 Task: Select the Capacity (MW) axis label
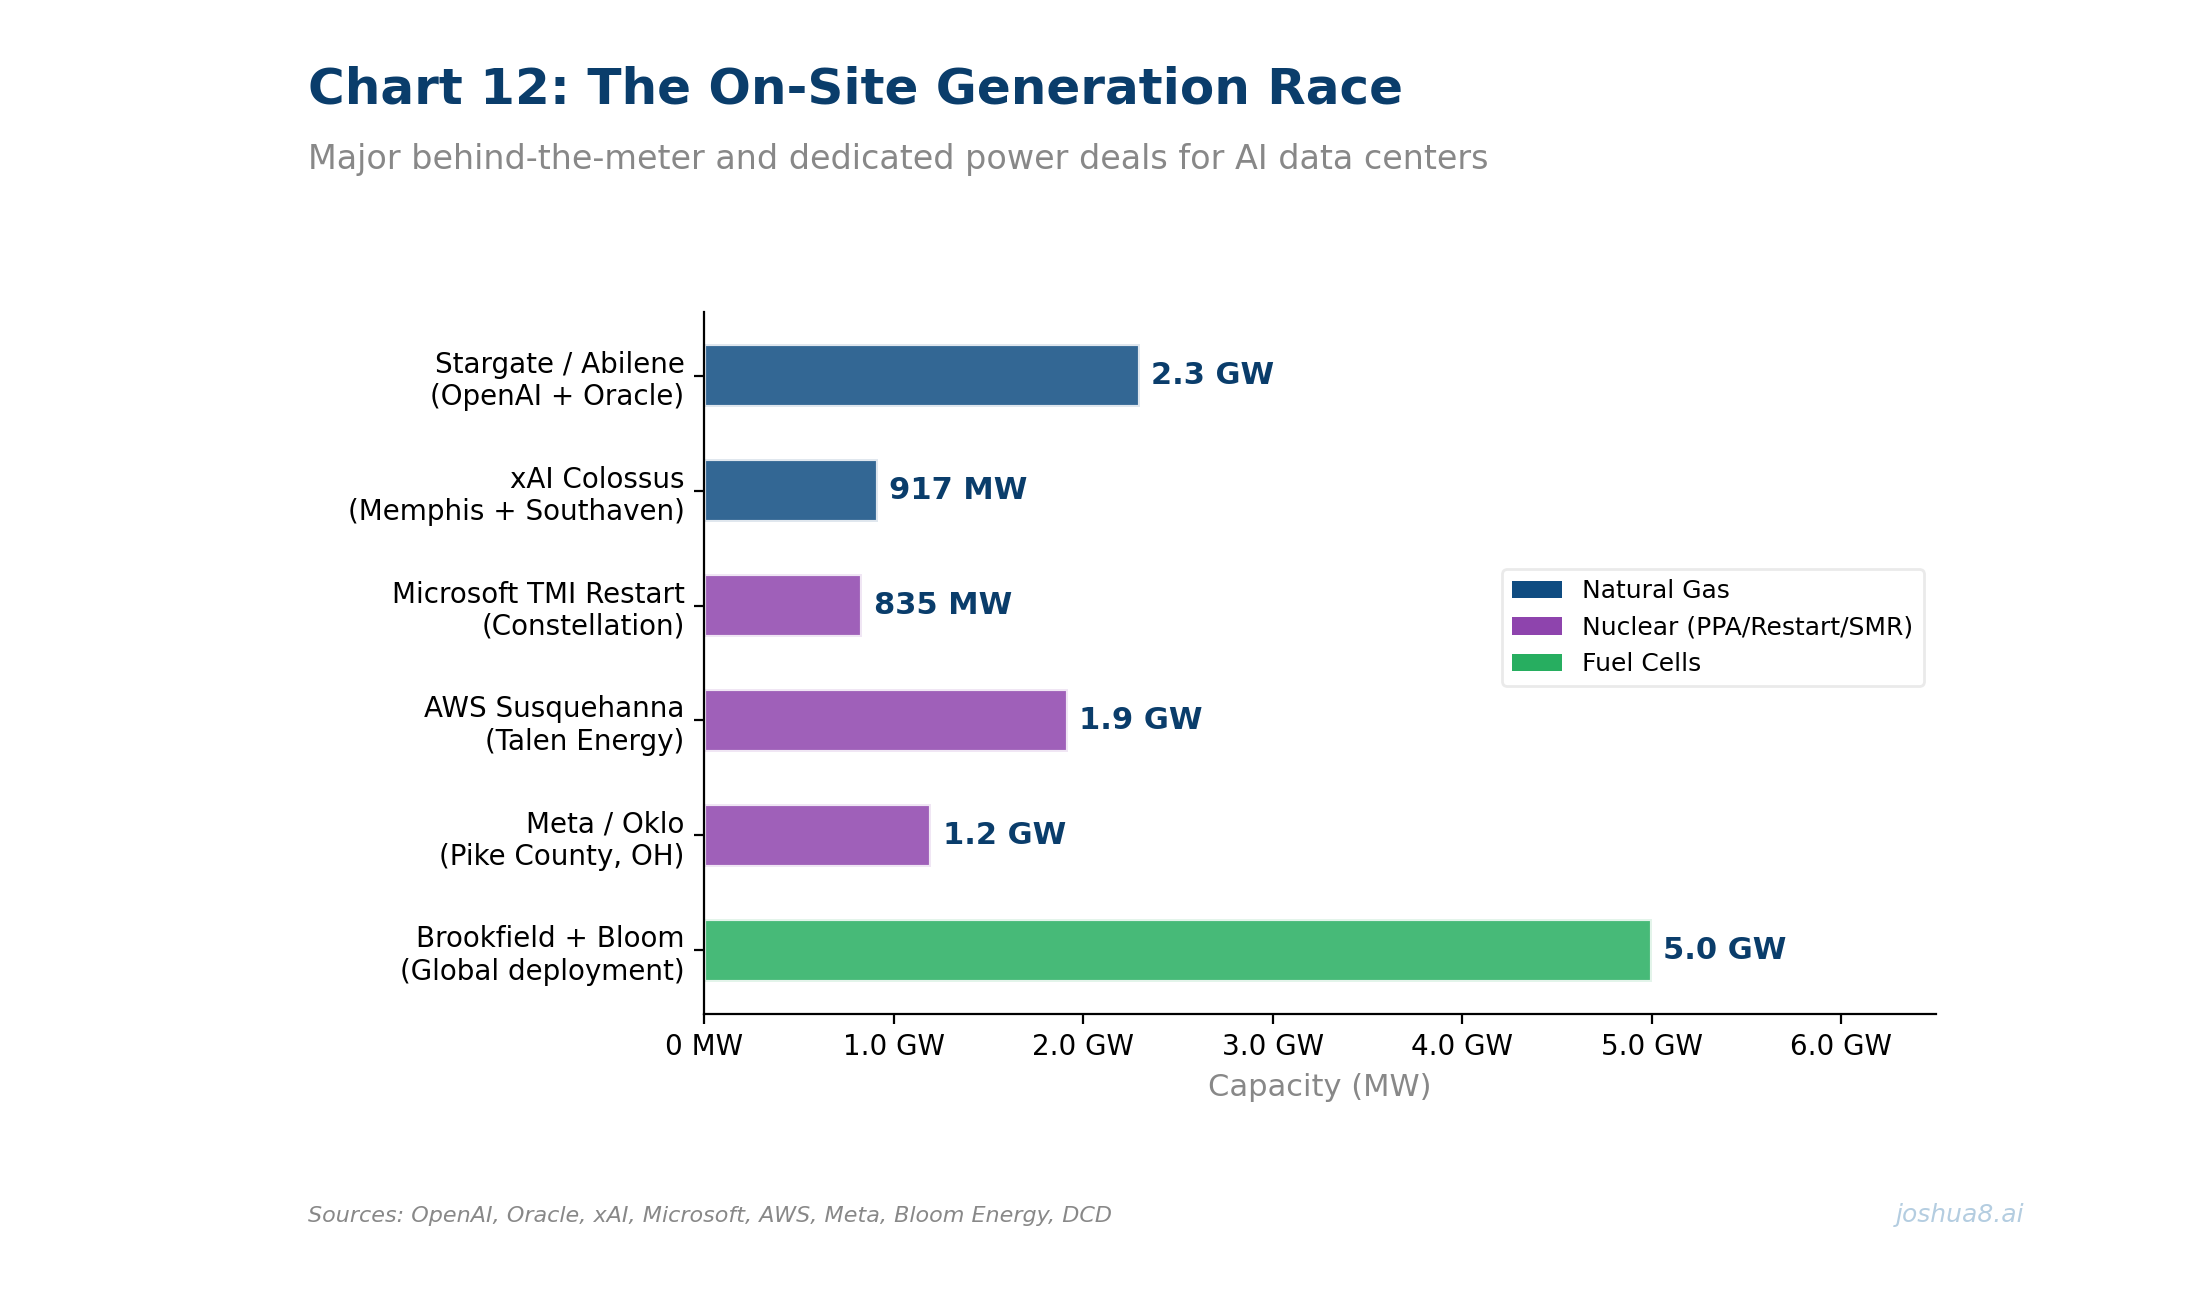[1320, 1086]
